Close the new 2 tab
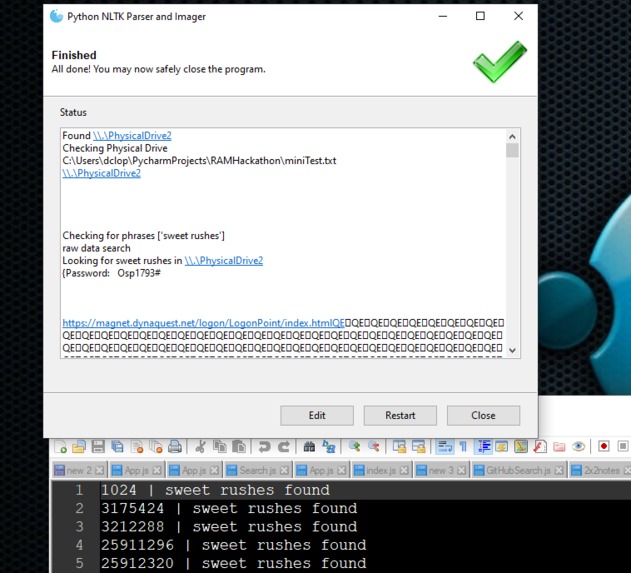This screenshot has width=631, height=573. [100, 470]
